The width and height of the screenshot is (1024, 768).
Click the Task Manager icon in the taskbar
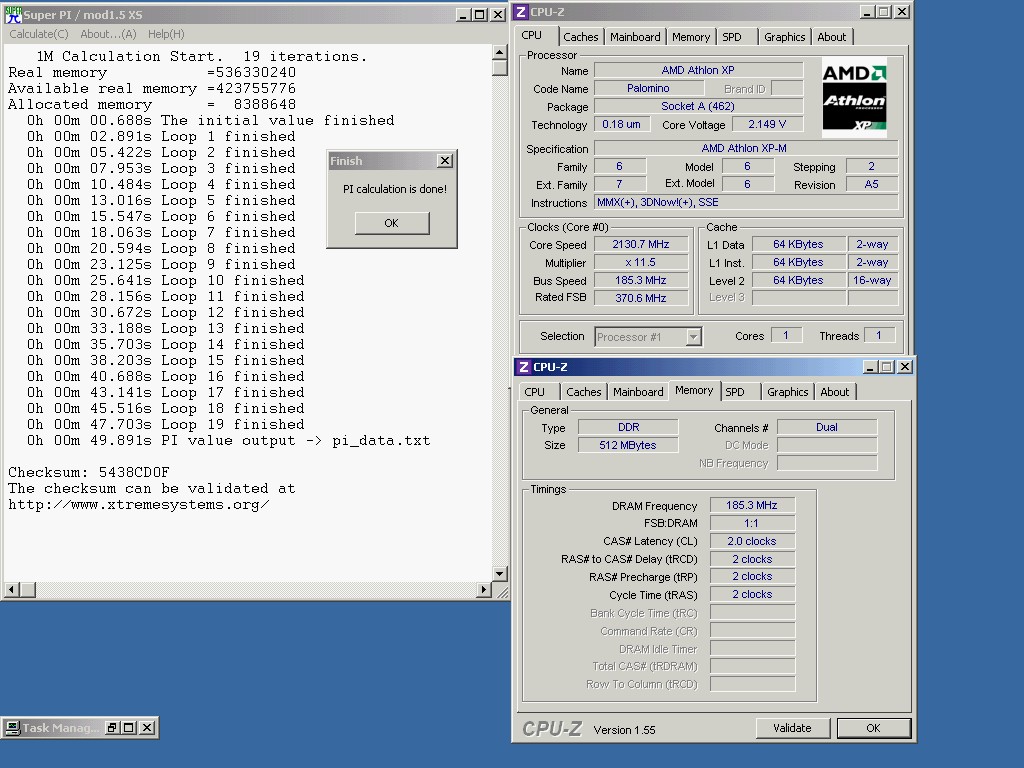pyautogui.click(x=12, y=728)
